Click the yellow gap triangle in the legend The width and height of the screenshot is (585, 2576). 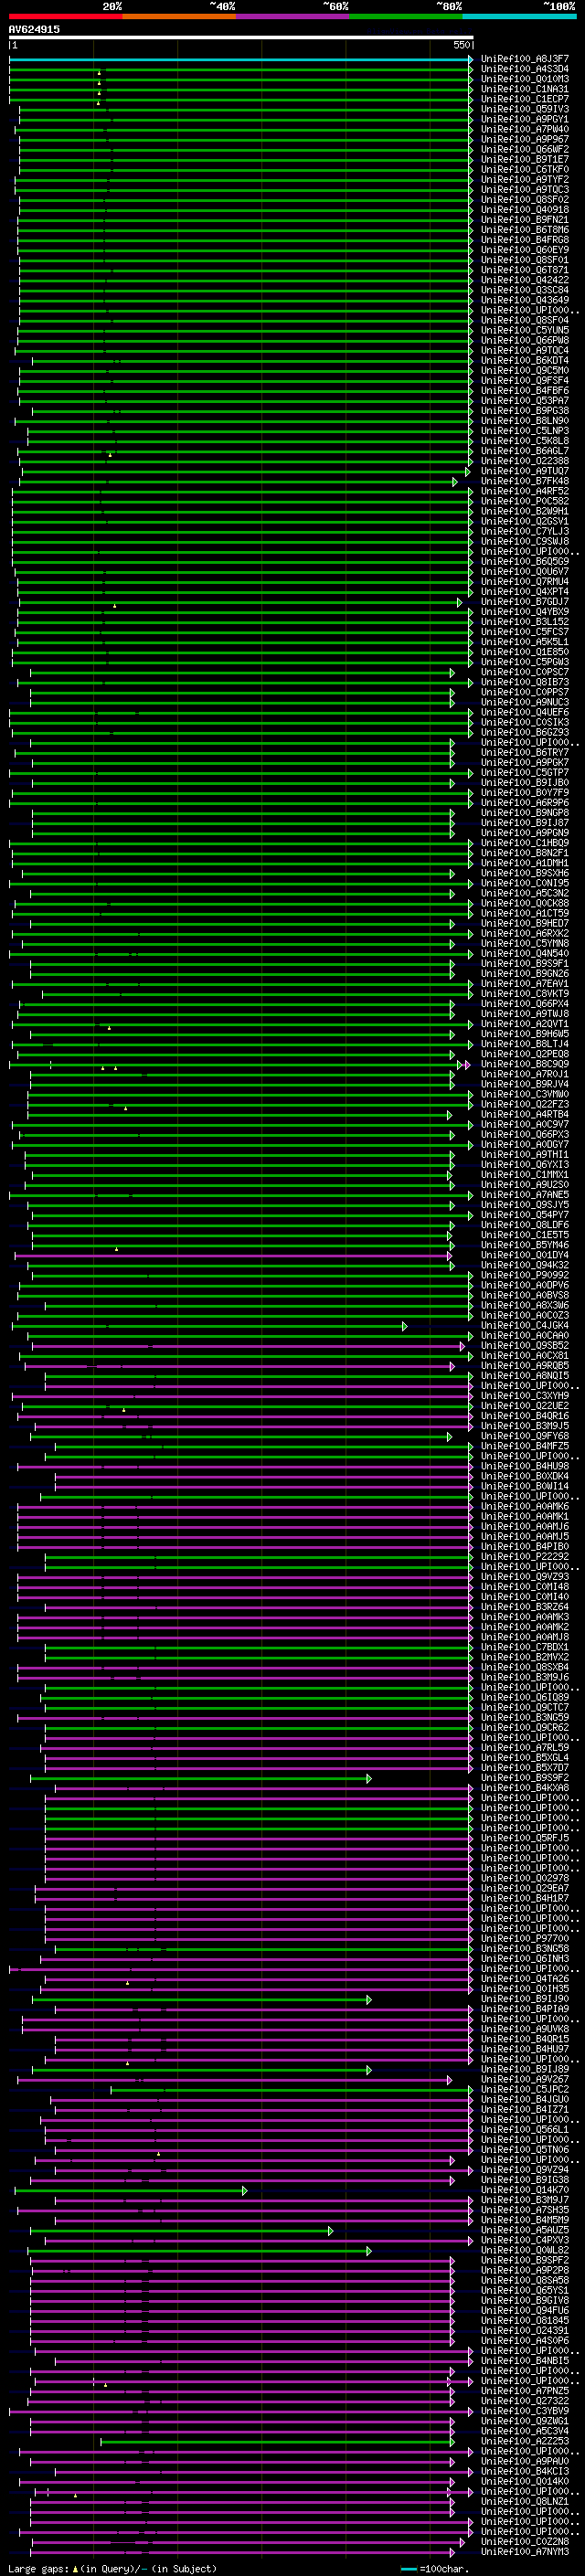pyautogui.click(x=75, y=2569)
